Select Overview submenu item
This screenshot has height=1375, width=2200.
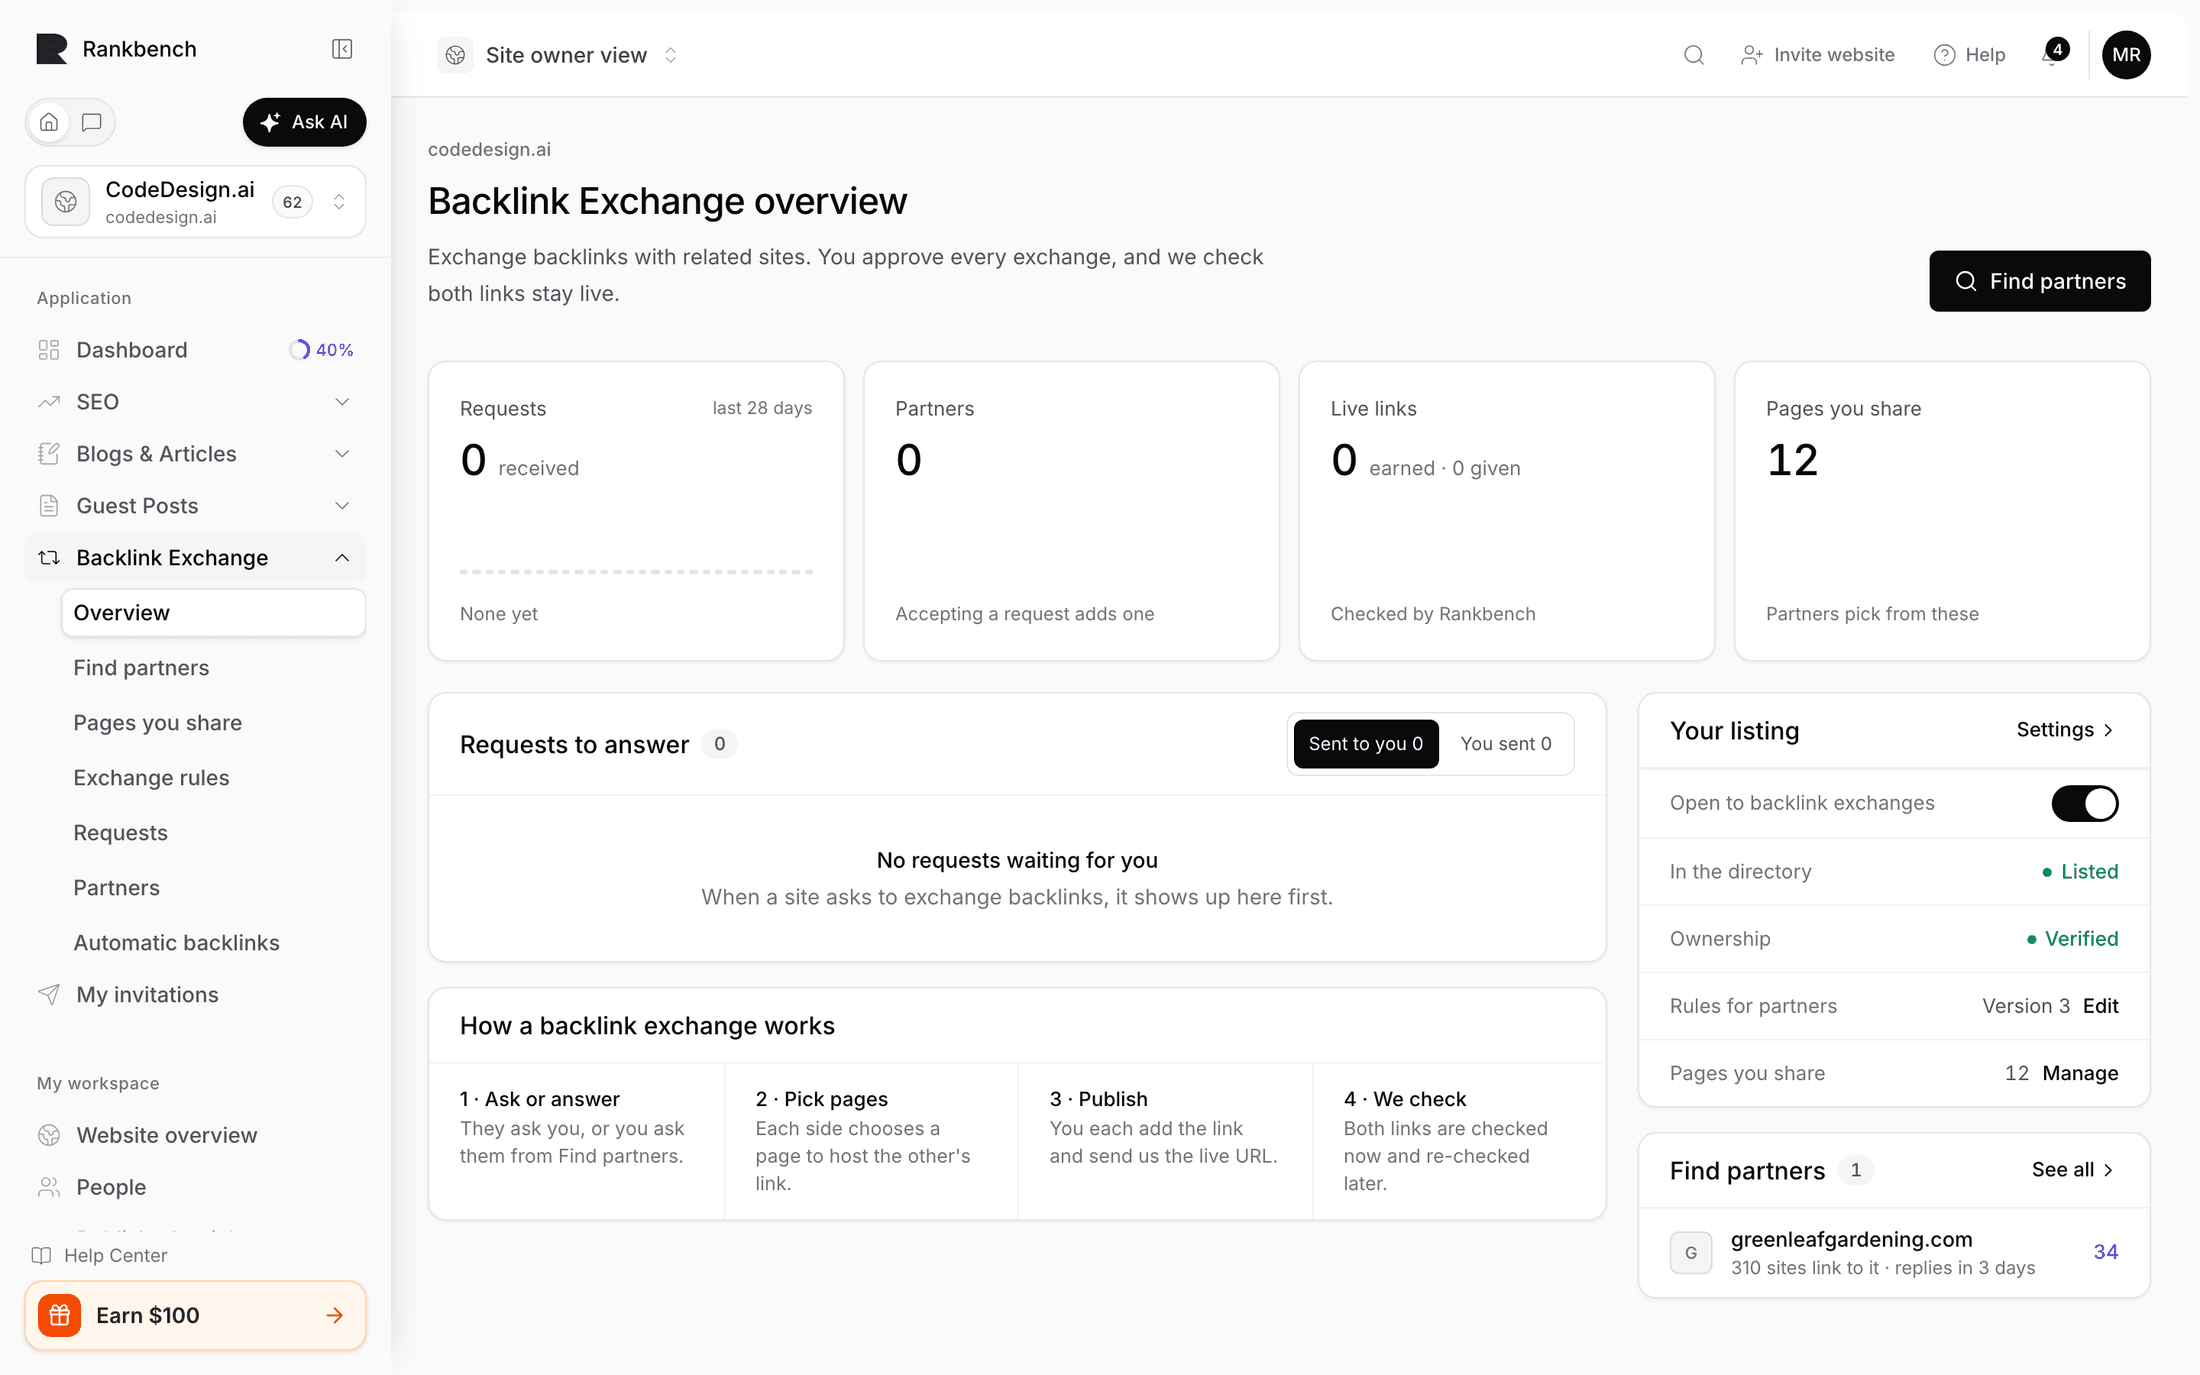[x=214, y=613]
